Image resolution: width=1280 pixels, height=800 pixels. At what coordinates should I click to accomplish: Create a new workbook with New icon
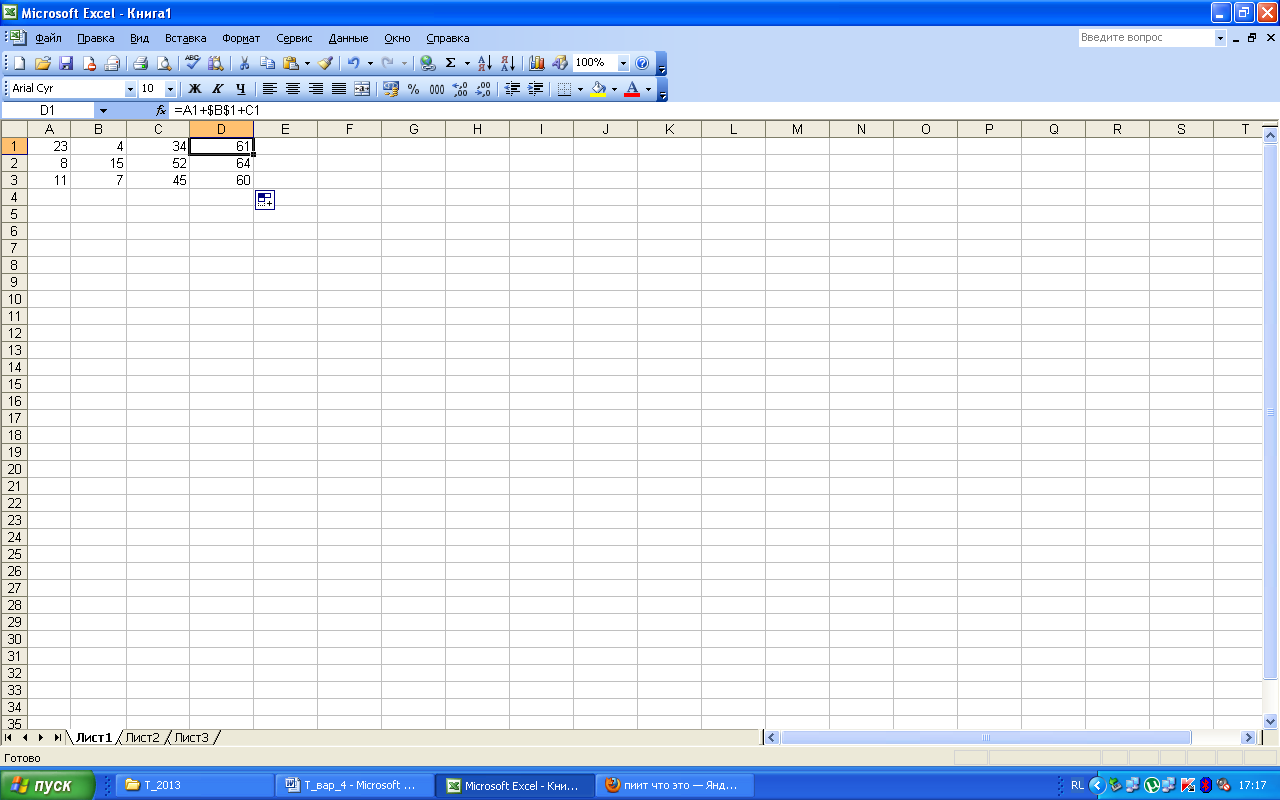(19, 63)
